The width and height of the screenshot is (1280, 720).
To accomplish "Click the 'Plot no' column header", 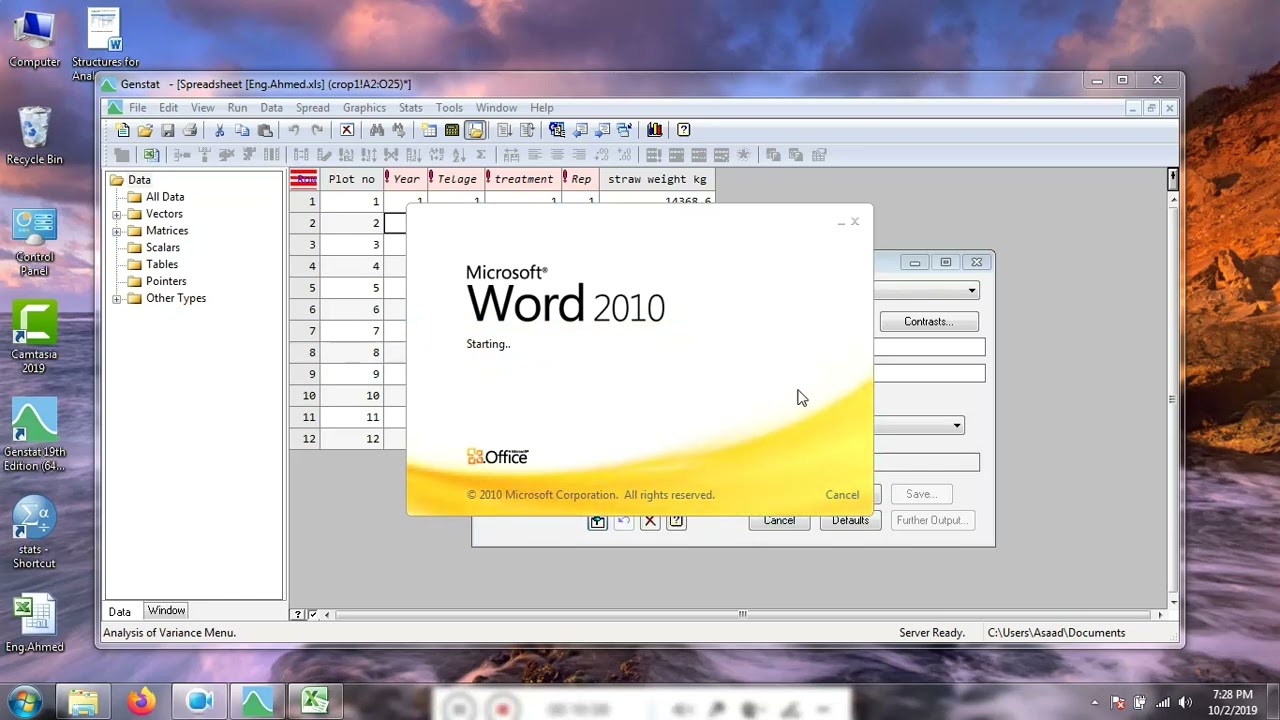I will [x=351, y=180].
